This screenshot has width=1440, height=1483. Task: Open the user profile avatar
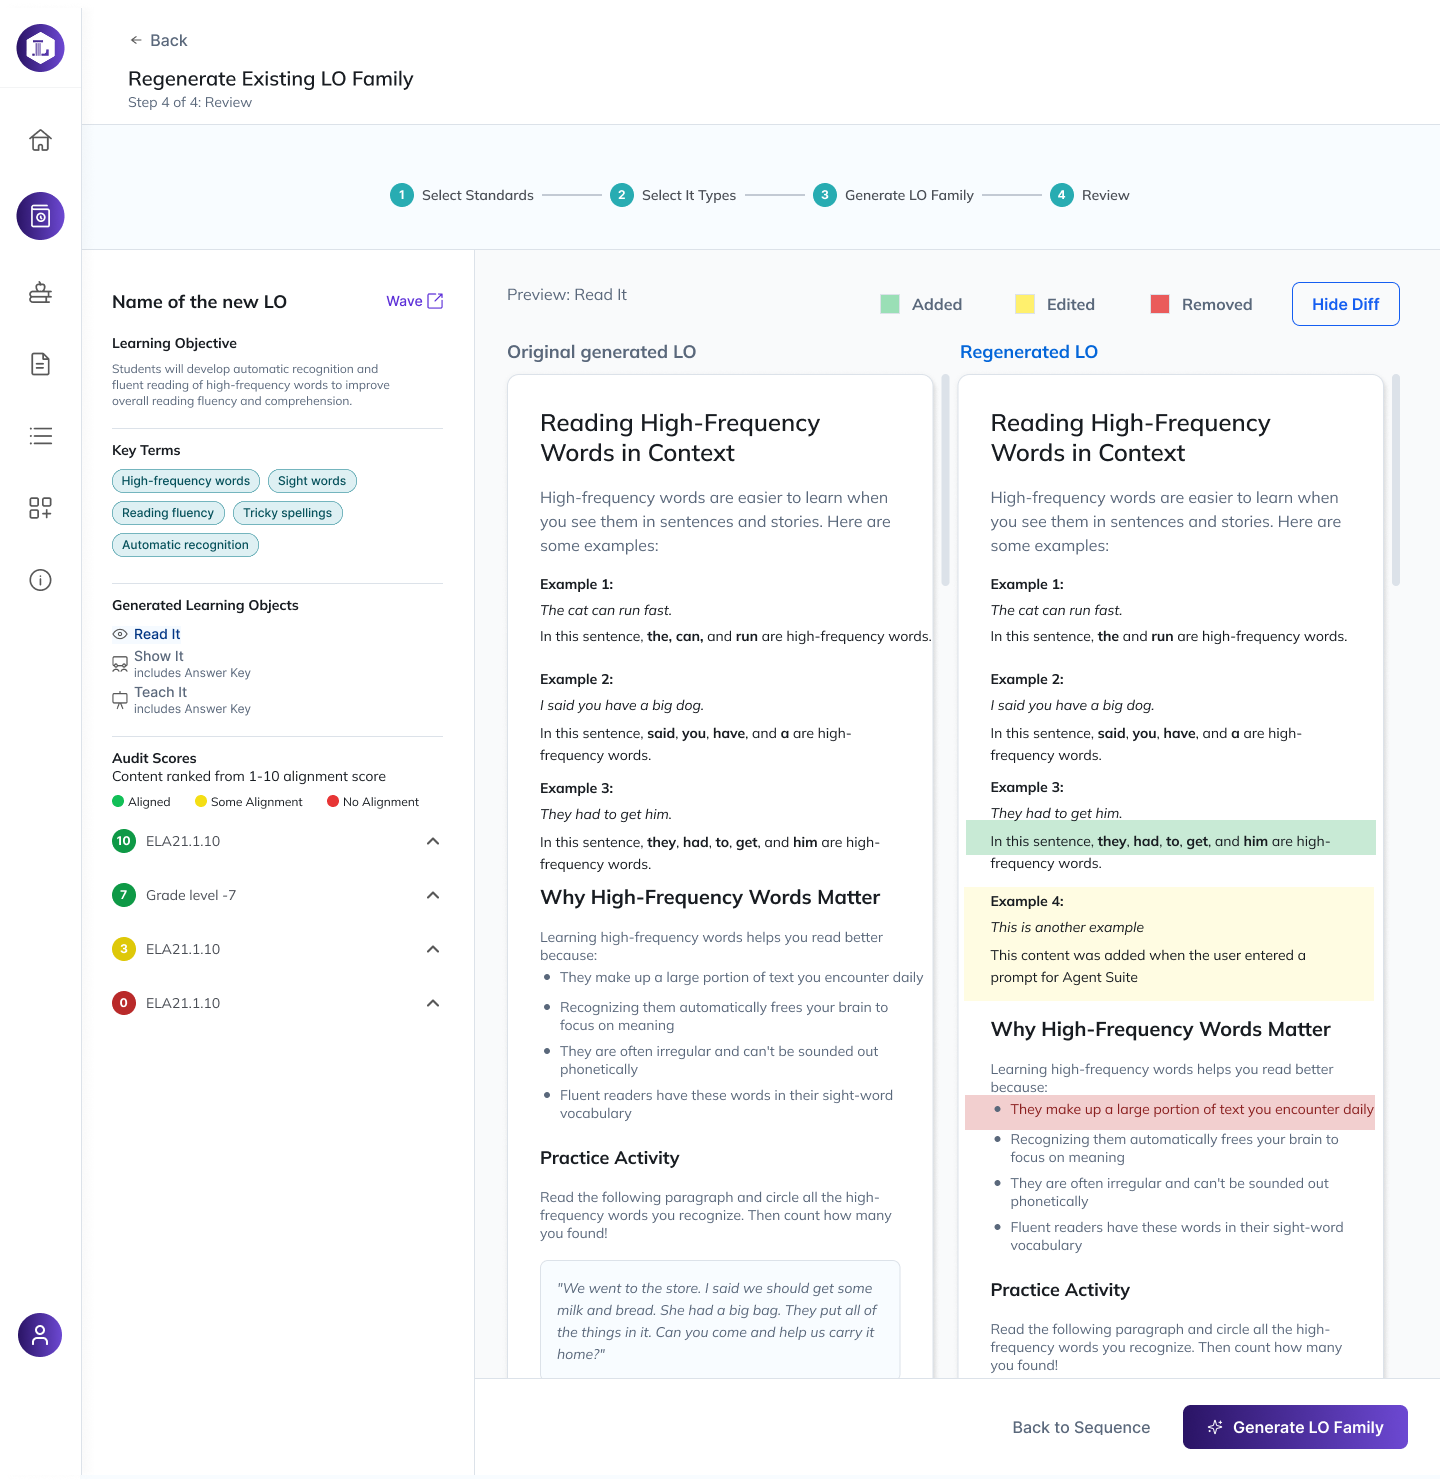(40, 1335)
